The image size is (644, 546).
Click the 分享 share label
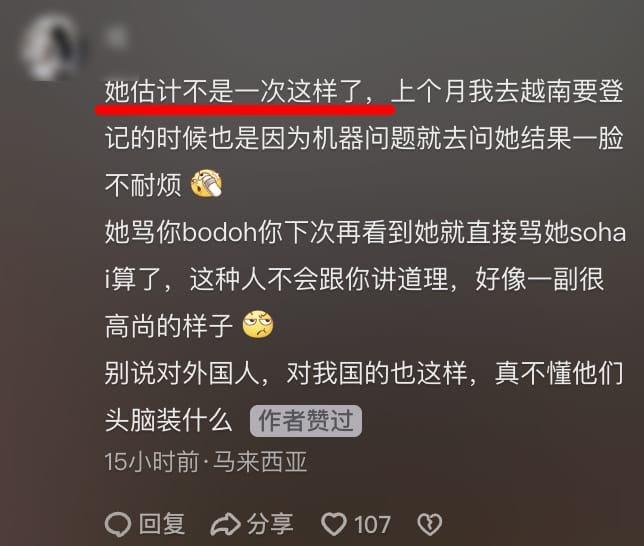coord(270,525)
